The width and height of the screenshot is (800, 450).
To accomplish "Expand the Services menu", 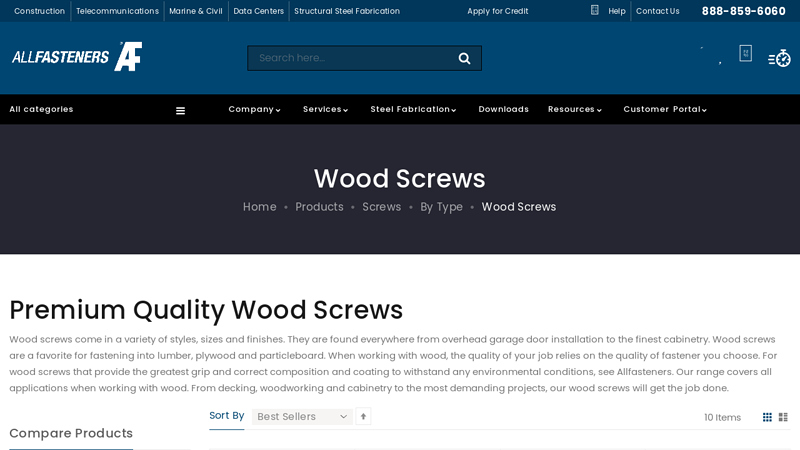I will (x=326, y=109).
